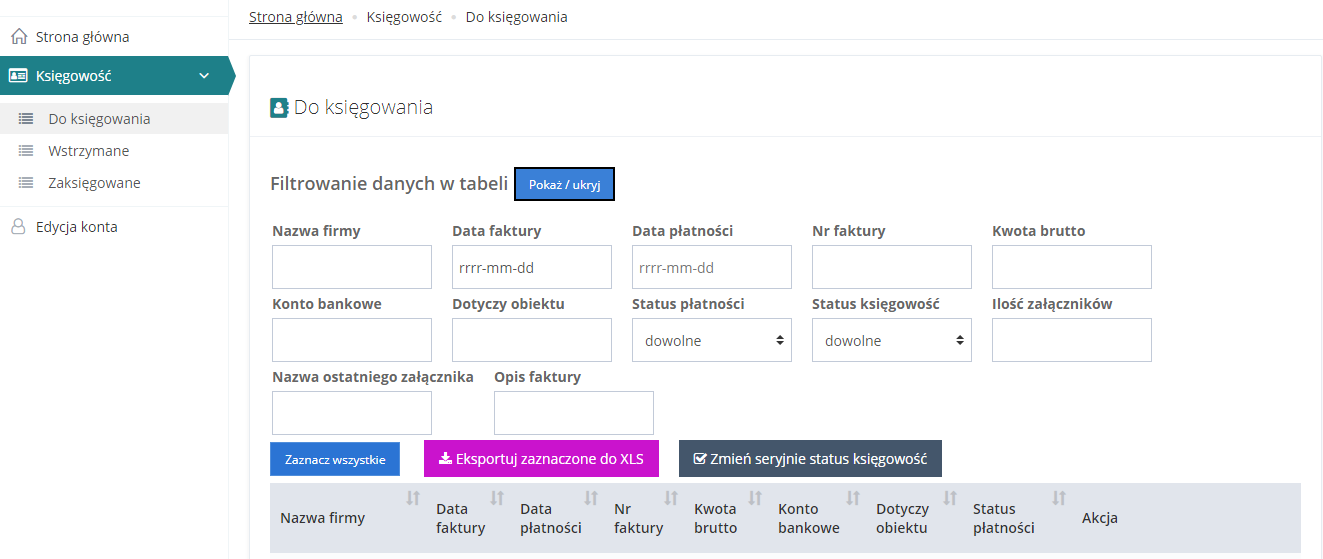Click Eksportuj zaznaczone do XLS button
This screenshot has width=1323, height=559.
pyautogui.click(x=541, y=459)
